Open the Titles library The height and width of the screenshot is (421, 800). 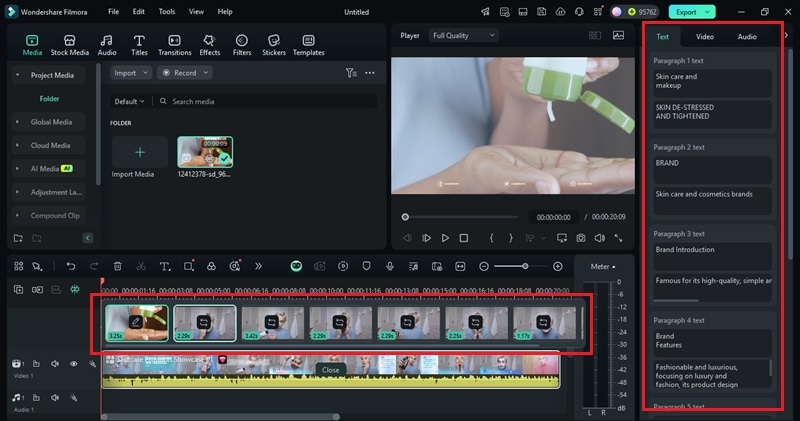coord(139,45)
